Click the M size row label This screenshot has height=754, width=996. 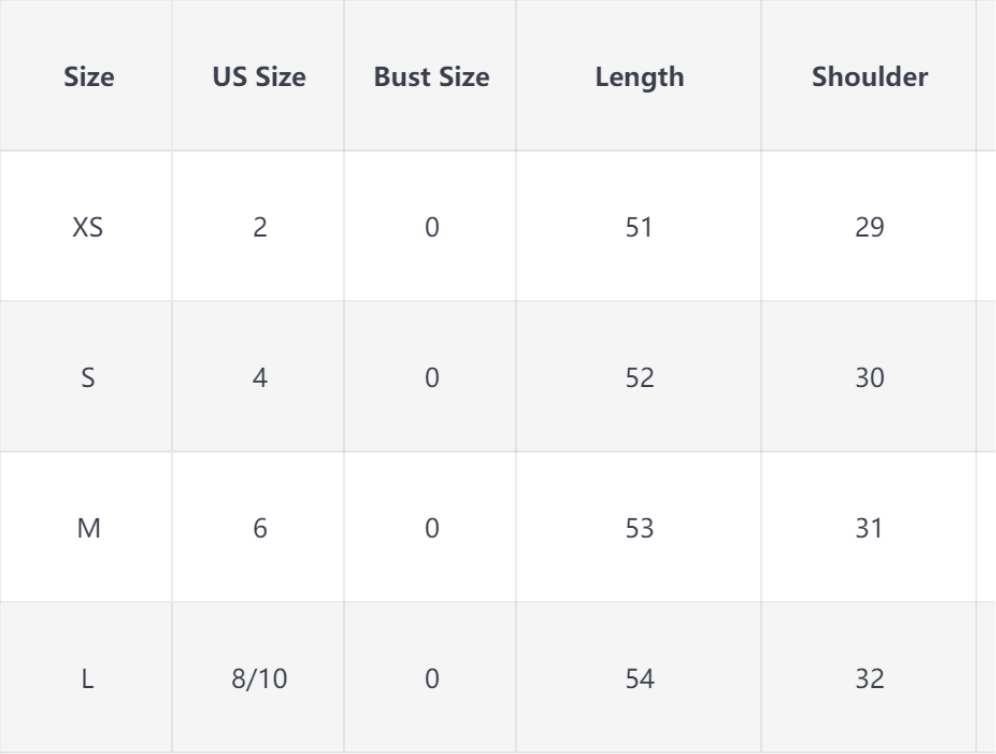click(x=89, y=528)
